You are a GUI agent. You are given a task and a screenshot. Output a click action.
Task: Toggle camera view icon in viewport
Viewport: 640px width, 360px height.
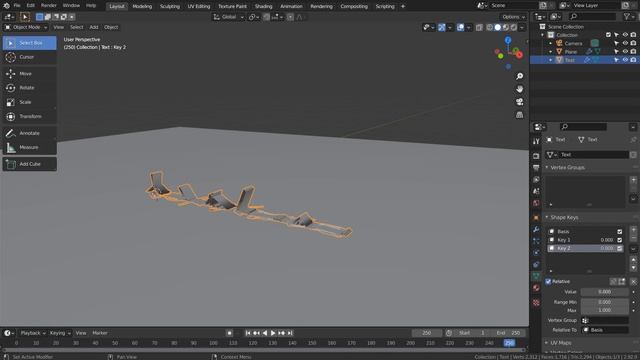(519, 102)
